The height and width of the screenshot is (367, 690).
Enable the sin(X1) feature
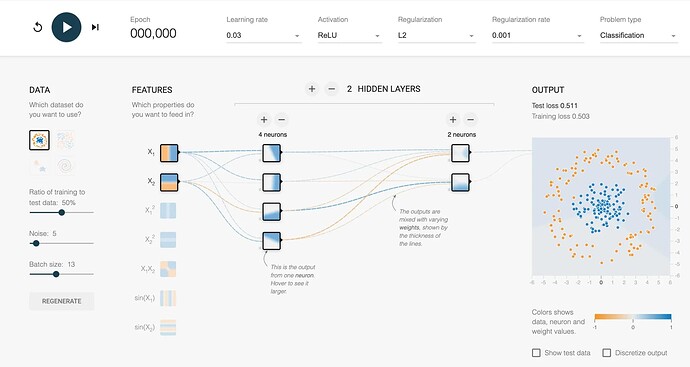click(168, 298)
